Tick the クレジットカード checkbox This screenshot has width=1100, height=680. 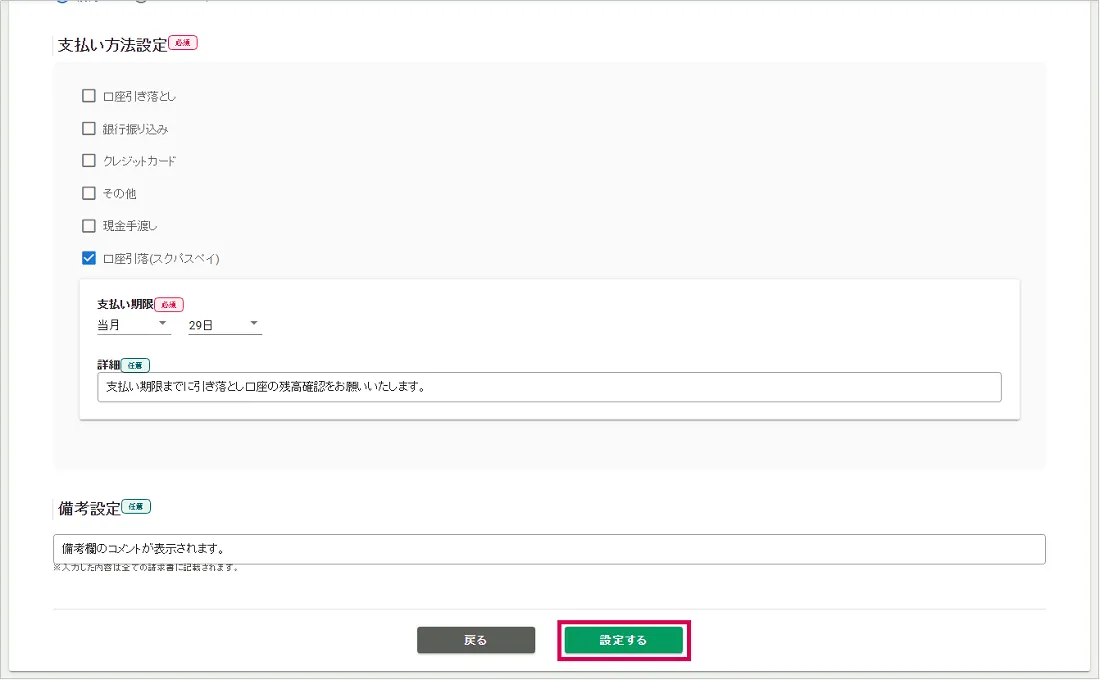(x=89, y=161)
